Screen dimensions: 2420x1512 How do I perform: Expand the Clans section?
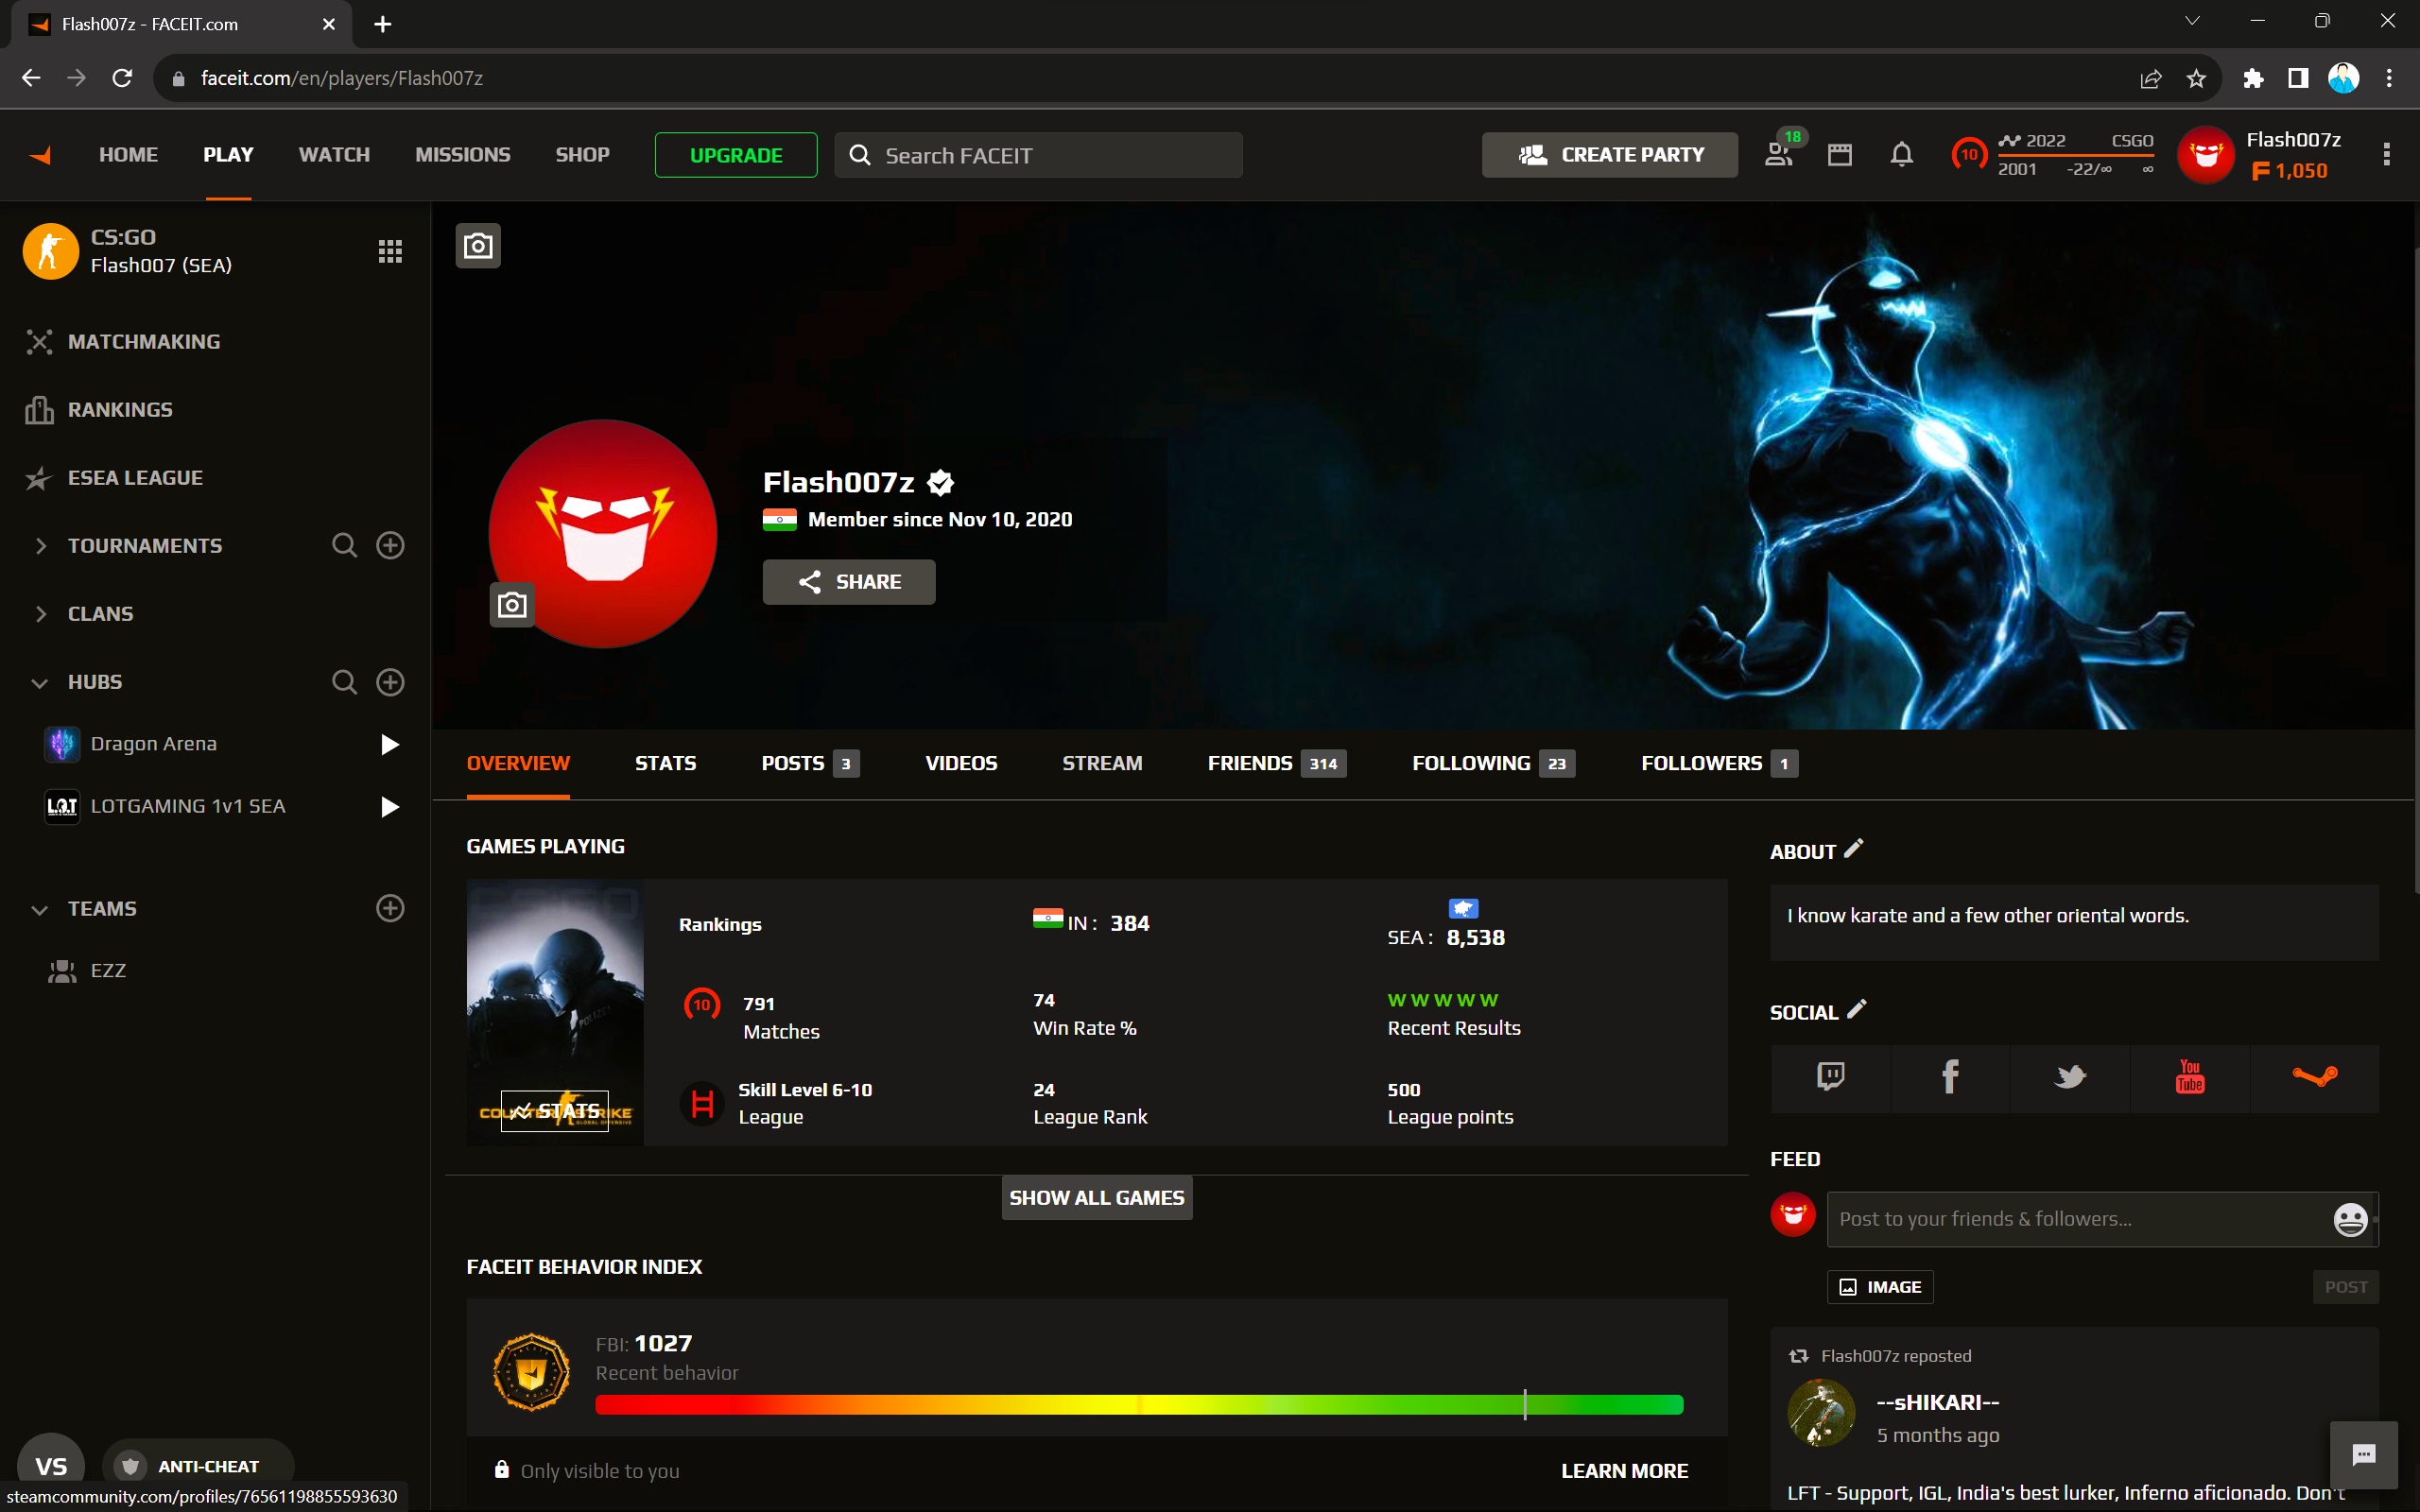pyautogui.click(x=41, y=614)
